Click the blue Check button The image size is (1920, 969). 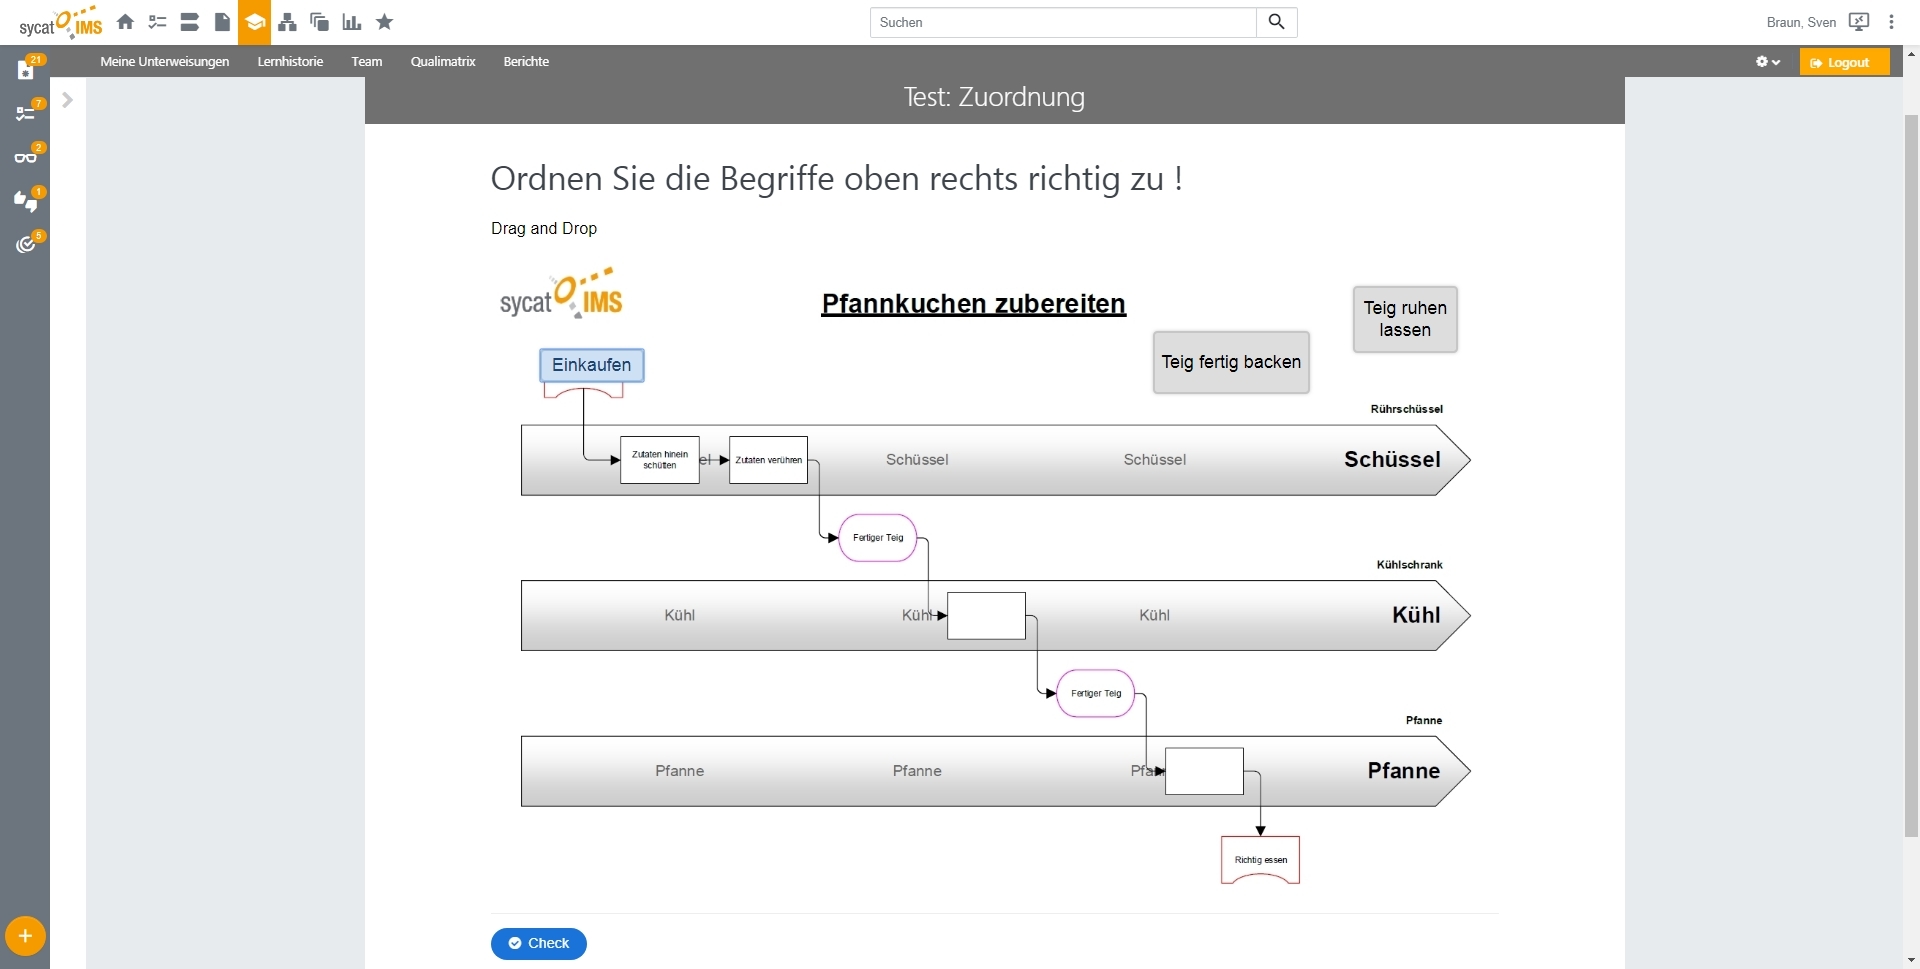[539, 944]
